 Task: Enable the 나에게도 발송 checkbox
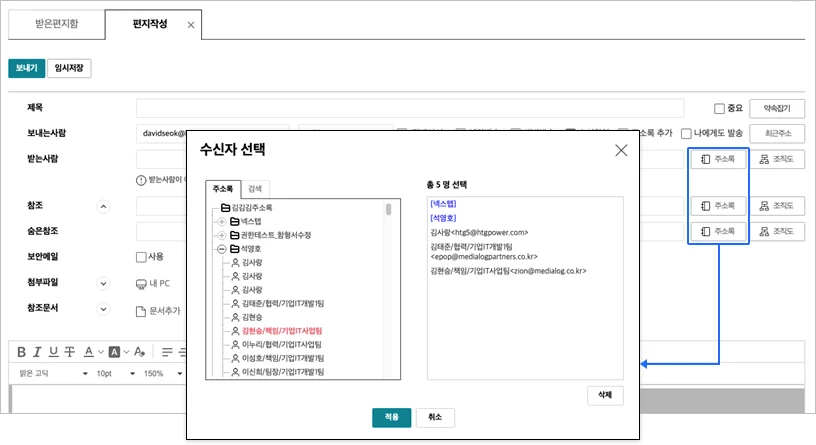pyautogui.click(x=687, y=133)
